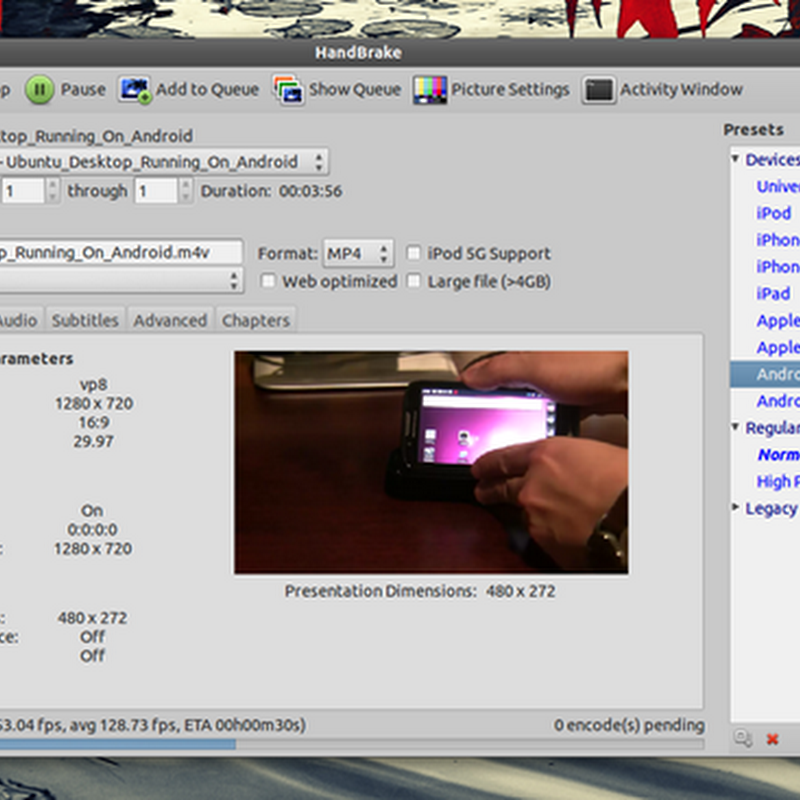Viewport: 800px width, 800px height.
Task: Select the High Profile preset
Action: (778, 481)
